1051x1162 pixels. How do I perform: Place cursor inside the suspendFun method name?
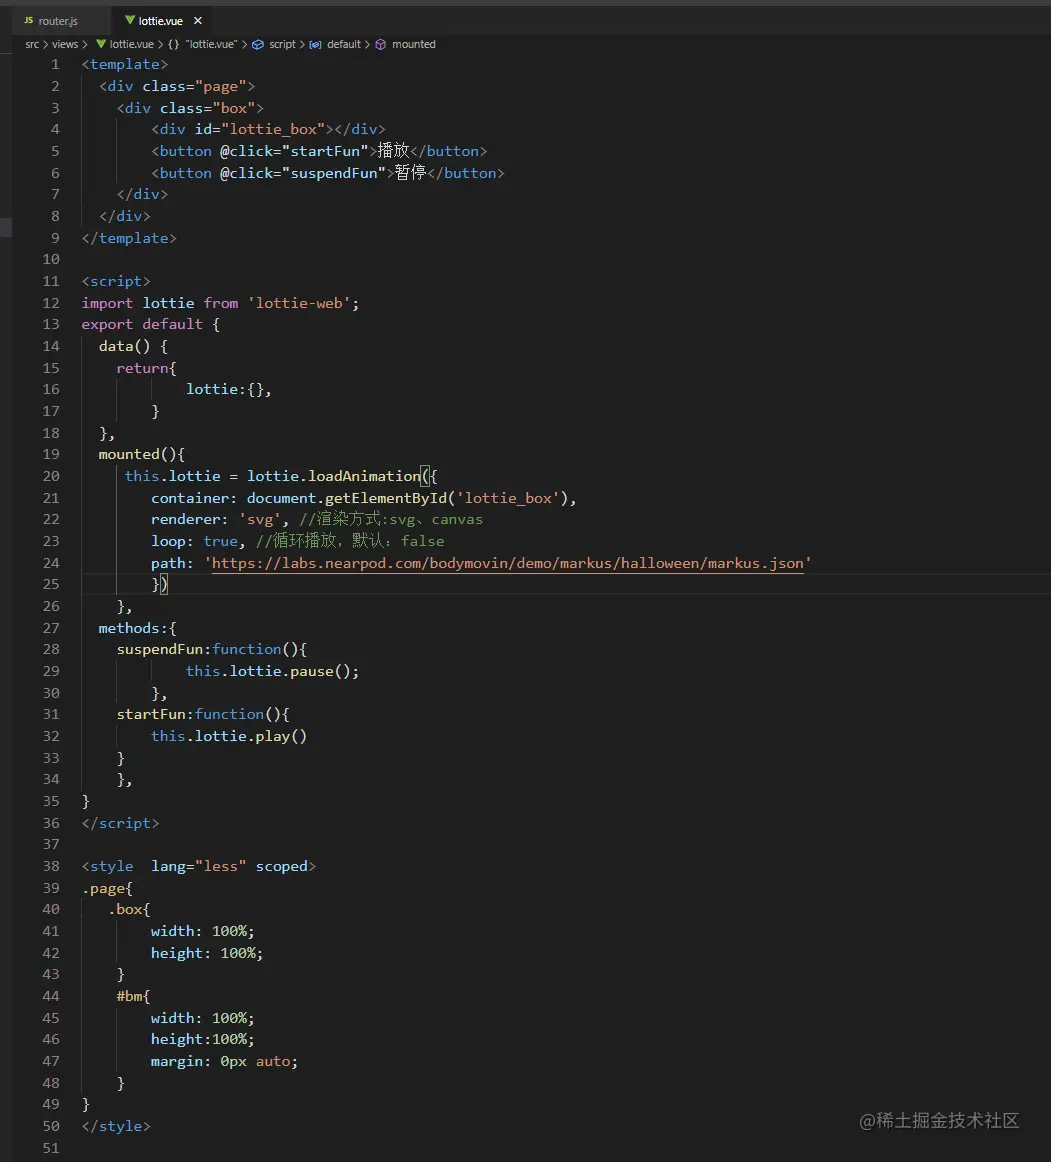pyautogui.click(x=160, y=649)
